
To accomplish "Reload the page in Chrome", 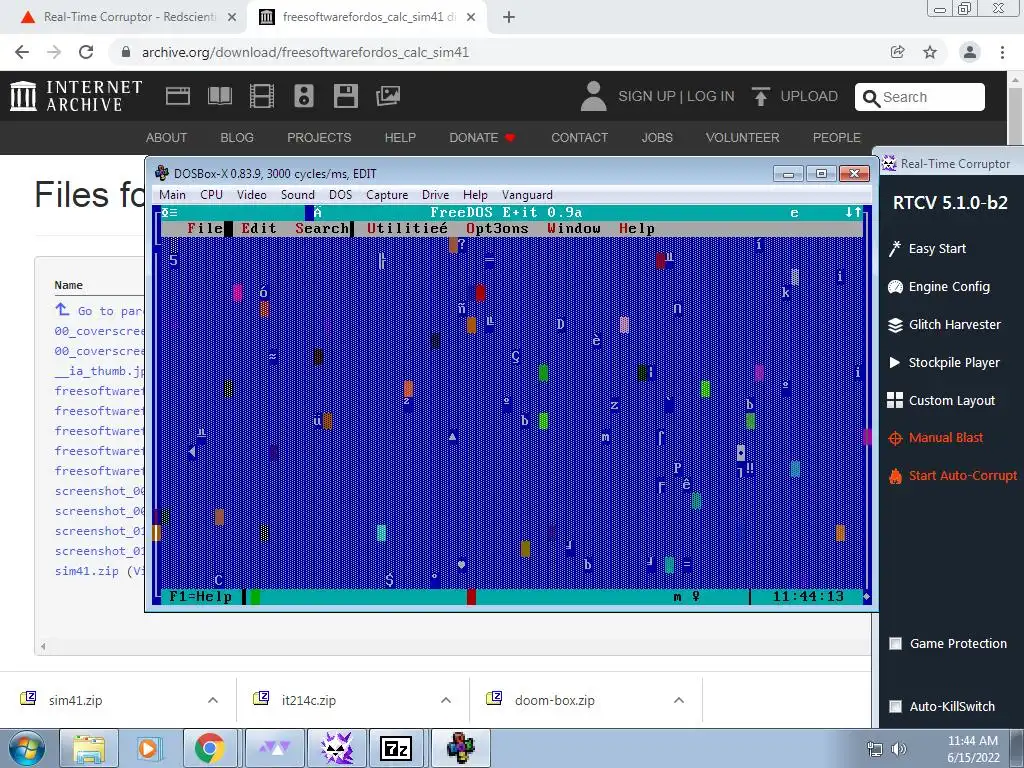I will click(x=86, y=52).
